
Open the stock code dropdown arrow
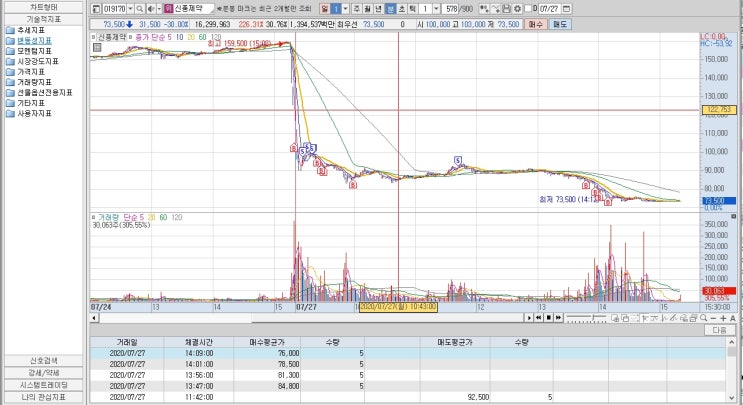click(x=130, y=9)
